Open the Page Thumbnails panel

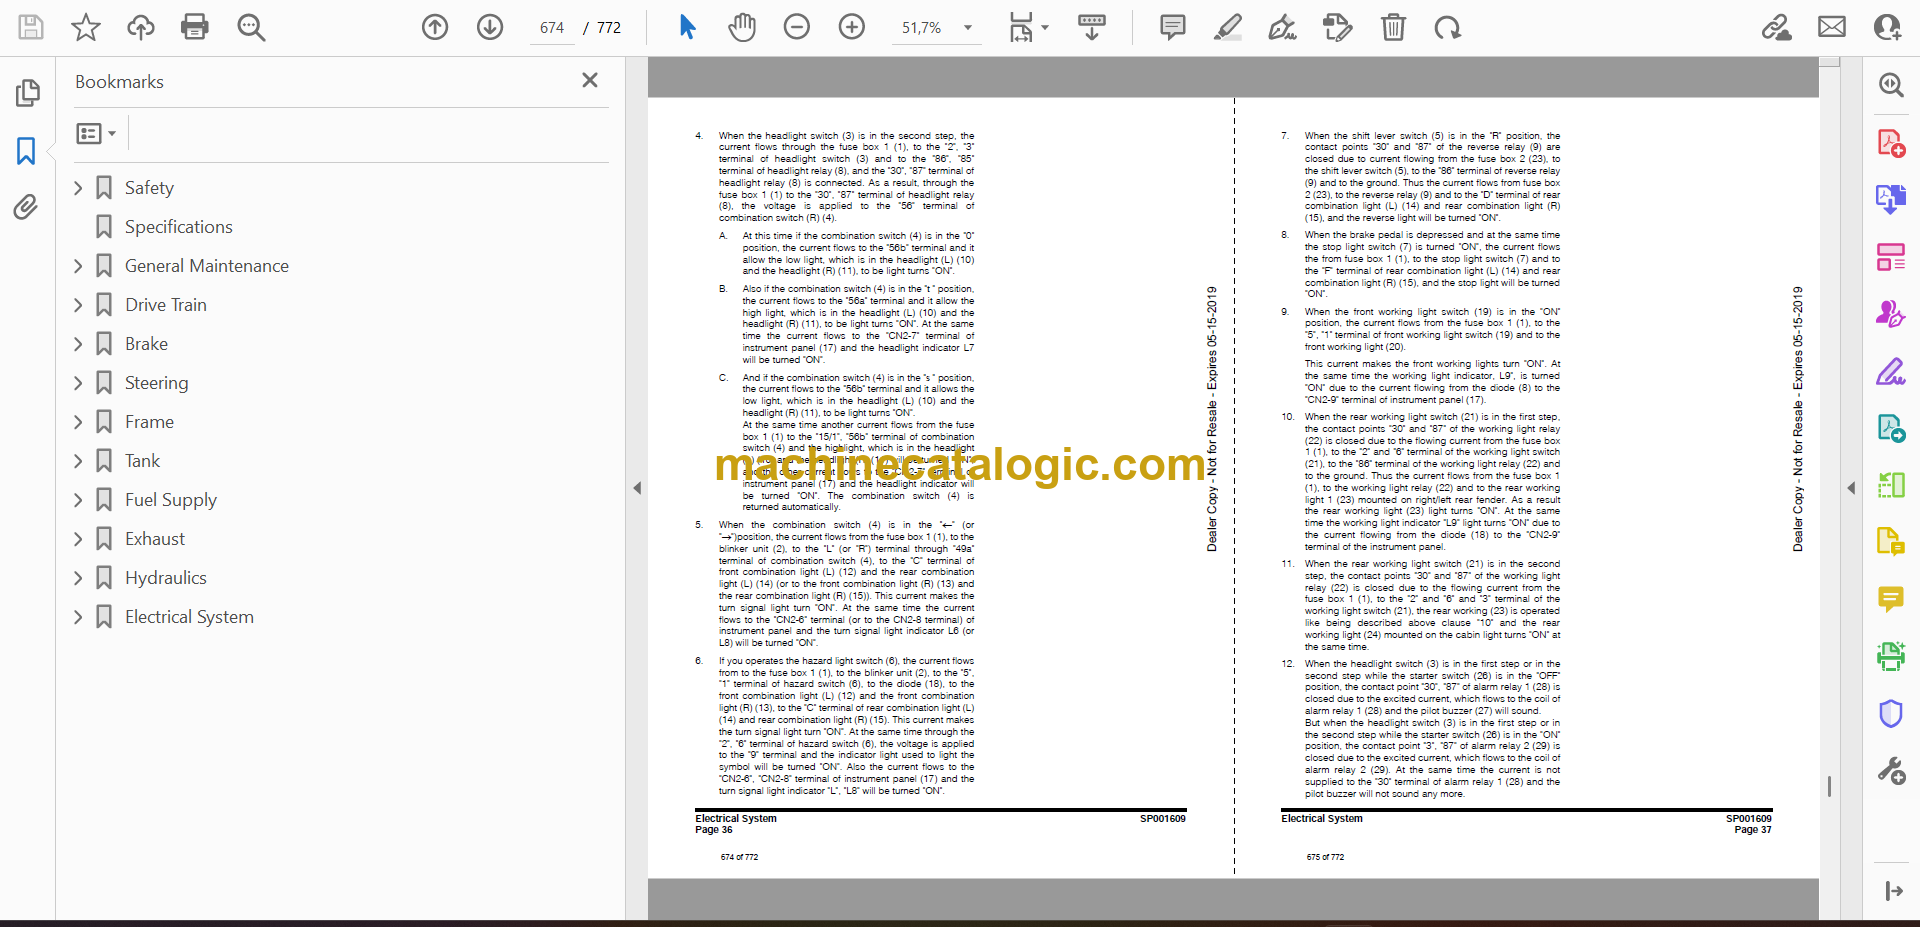pos(27,93)
